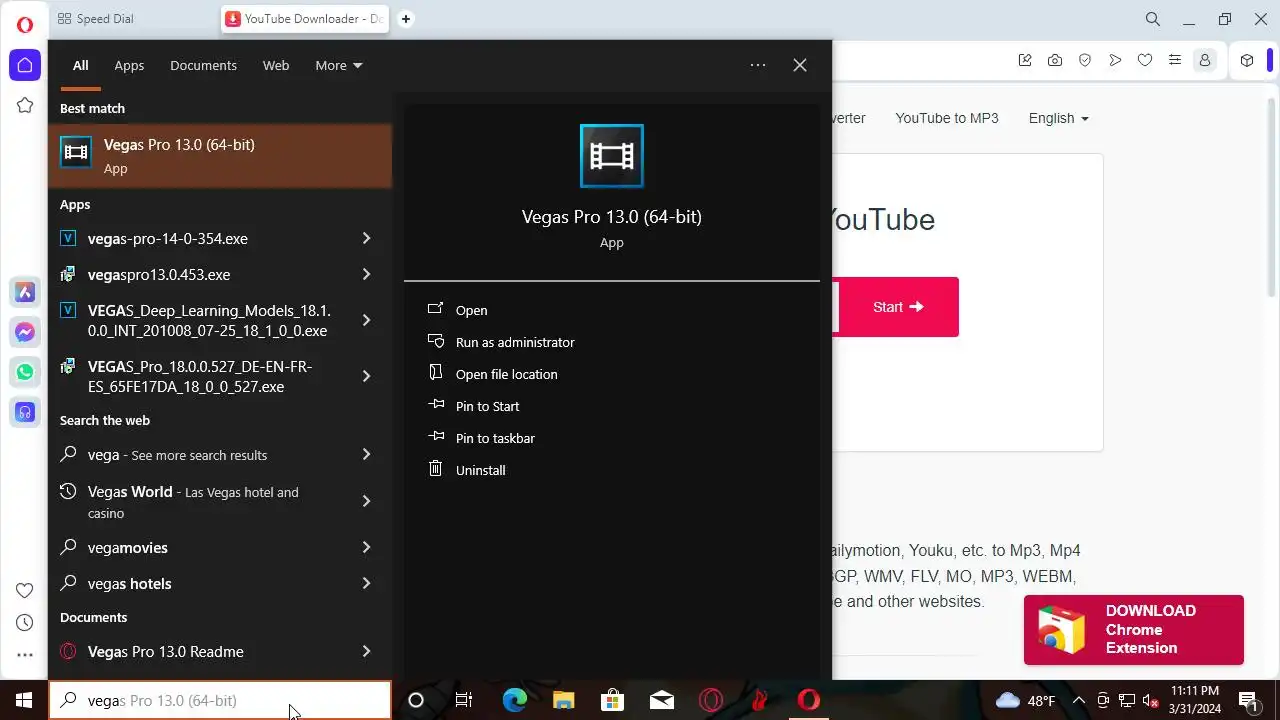Screen dimensions: 1280x720
Task: Open the Opera home sidebar icon
Action: click(25, 65)
